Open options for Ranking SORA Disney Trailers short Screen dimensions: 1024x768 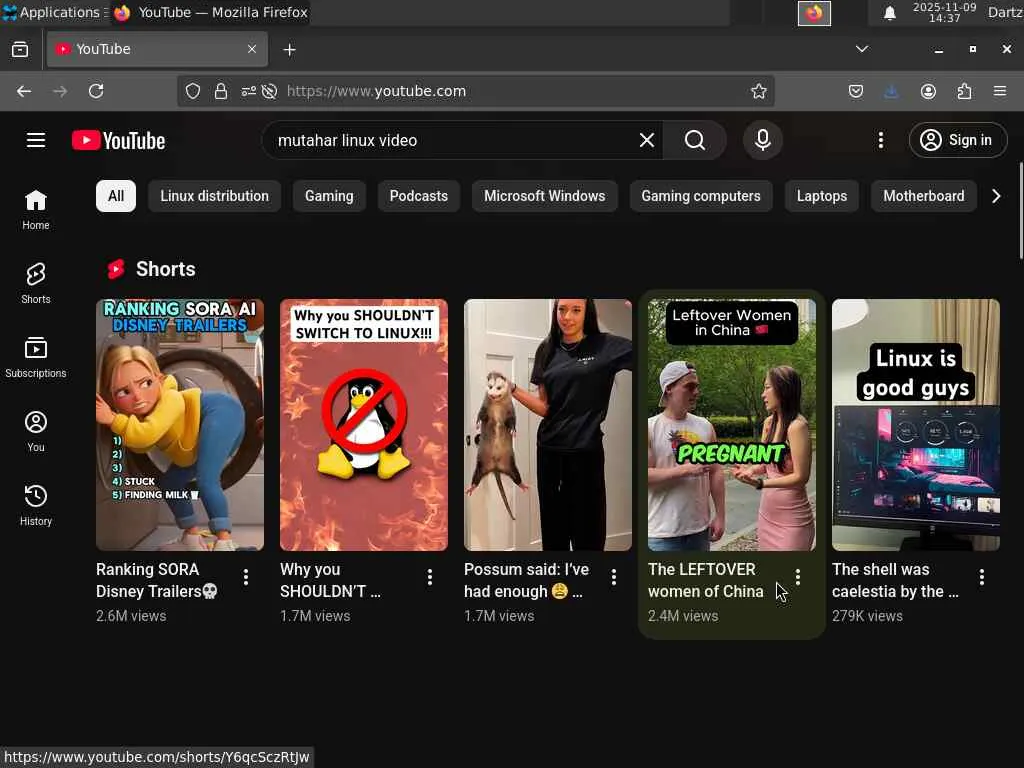pos(246,577)
